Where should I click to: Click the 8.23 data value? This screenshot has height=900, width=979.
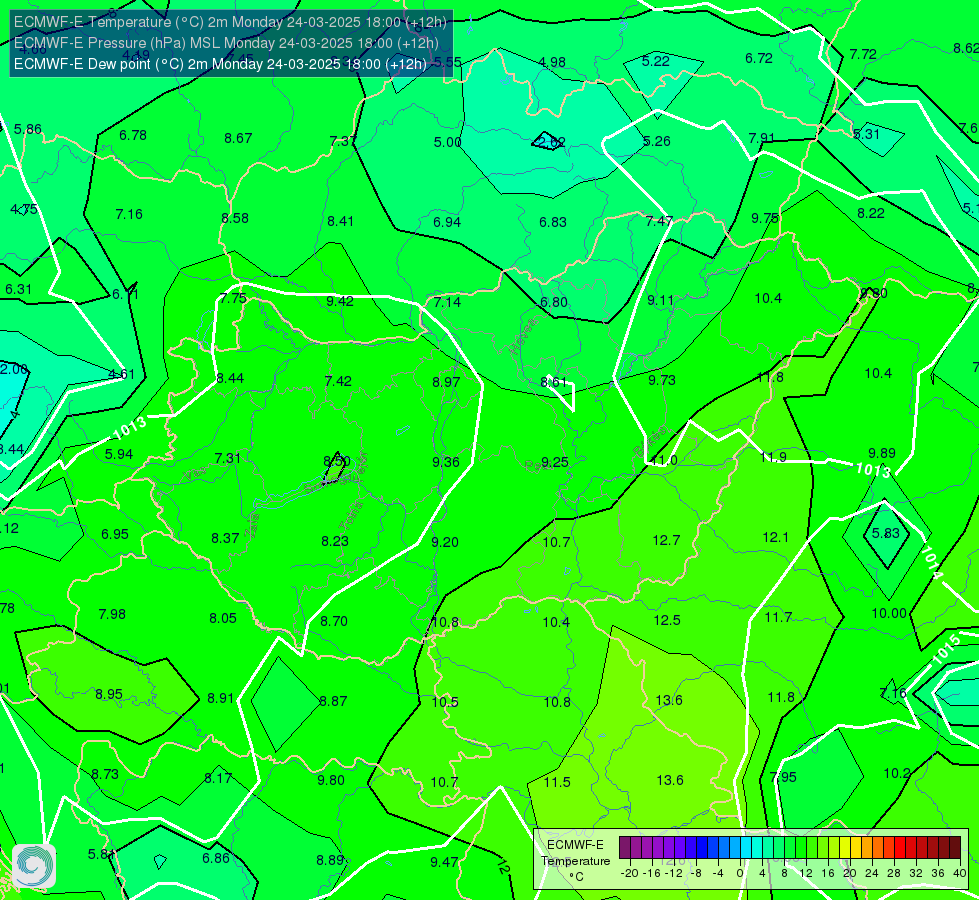click(x=335, y=541)
